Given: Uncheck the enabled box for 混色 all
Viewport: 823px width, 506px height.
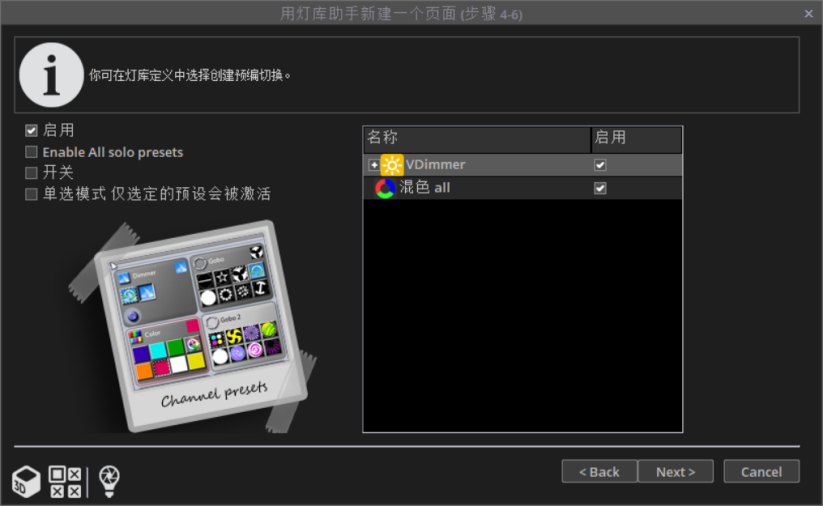Looking at the screenshot, I should (x=600, y=188).
